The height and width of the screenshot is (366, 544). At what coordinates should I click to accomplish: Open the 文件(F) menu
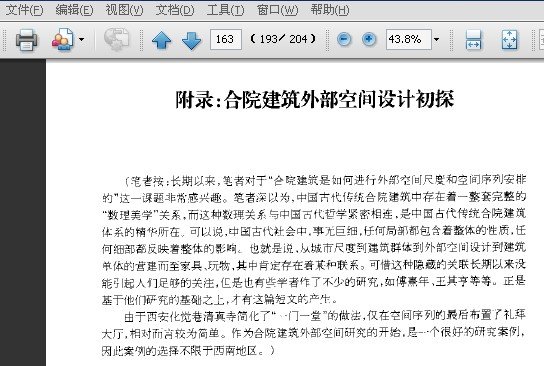point(24,10)
